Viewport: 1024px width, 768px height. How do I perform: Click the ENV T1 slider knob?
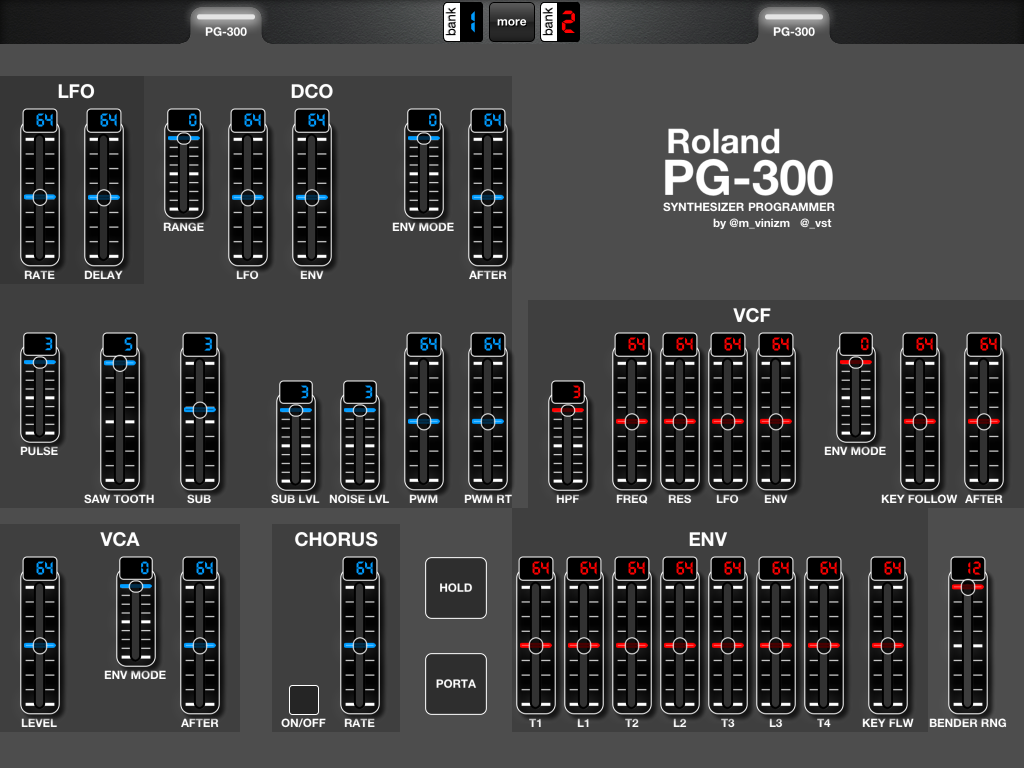pyautogui.click(x=536, y=645)
